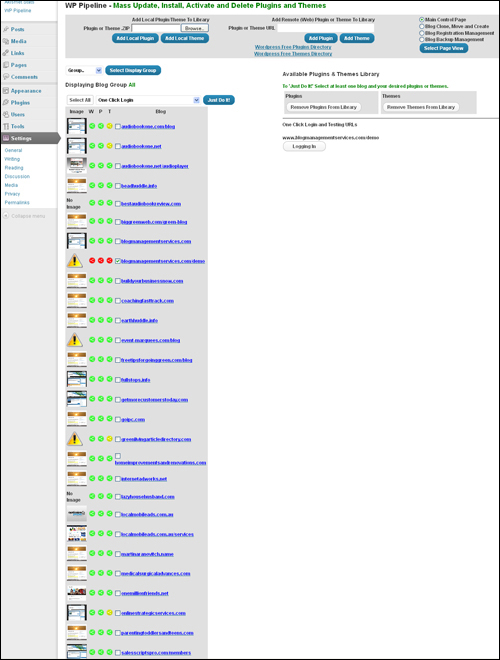This screenshot has width=500, height=660.
Task: Click the Comments bubble icon in sidebar
Action: [6, 77]
